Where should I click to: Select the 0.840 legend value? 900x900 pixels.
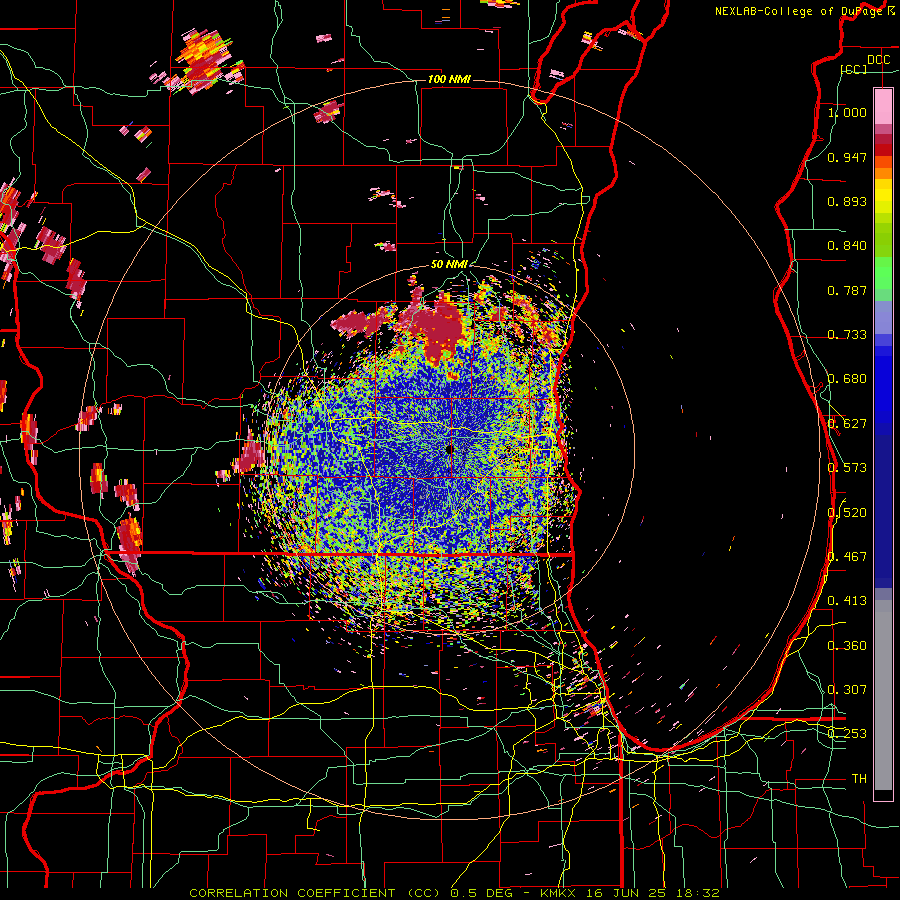tap(847, 246)
